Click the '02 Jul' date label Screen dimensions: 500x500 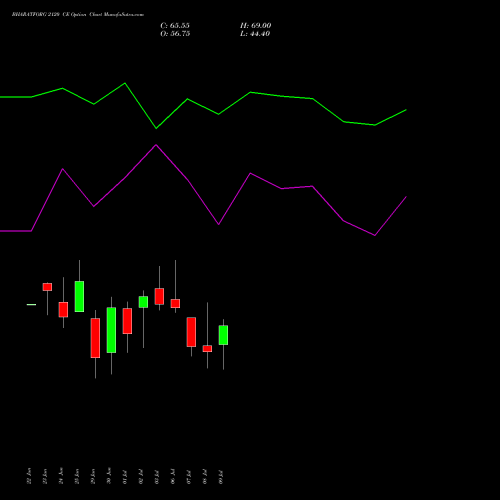point(141,477)
